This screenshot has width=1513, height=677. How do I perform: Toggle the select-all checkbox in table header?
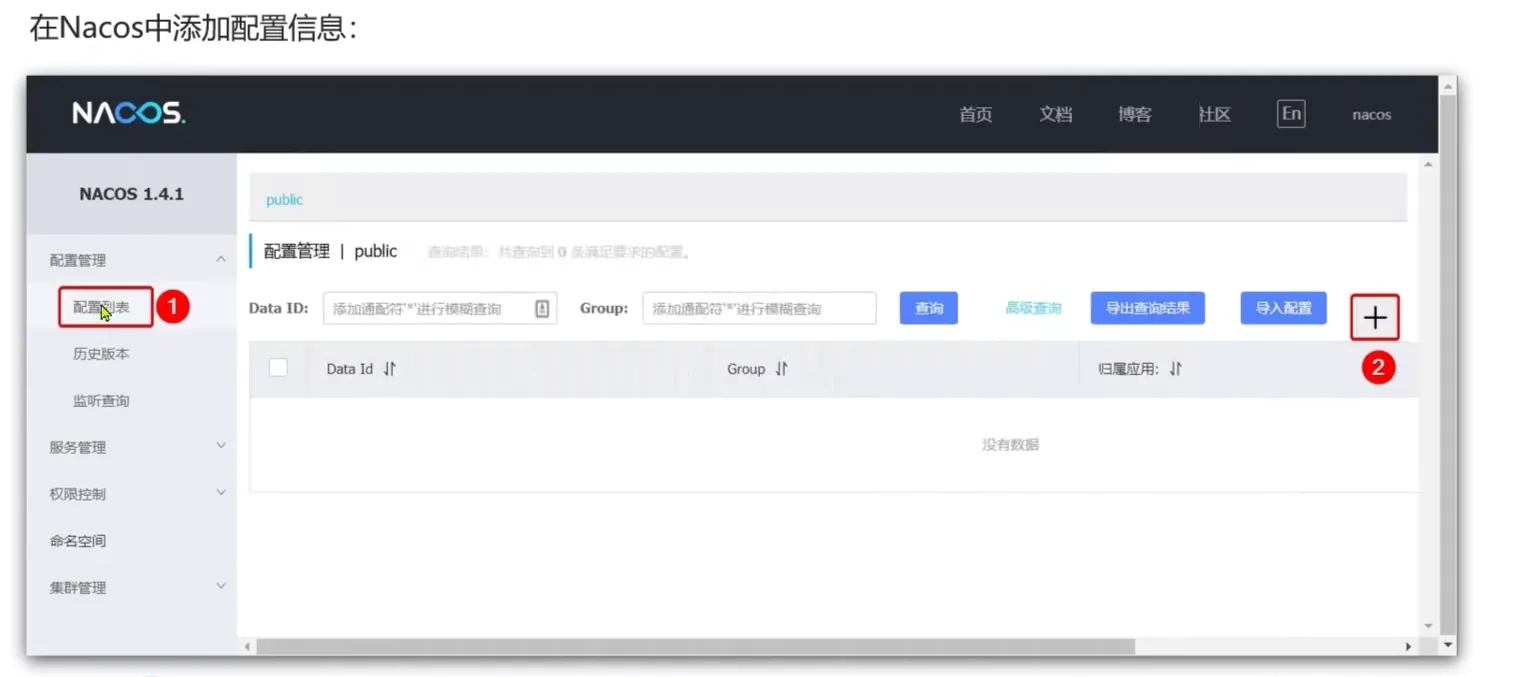tap(278, 368)
